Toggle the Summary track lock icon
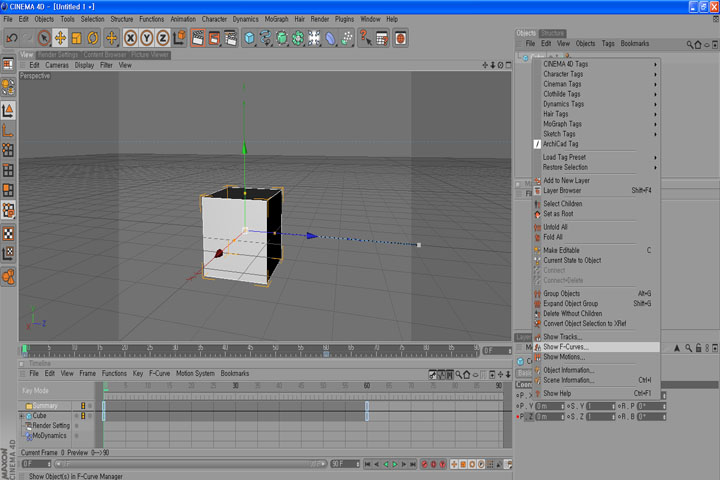 pyautogui.click(x=83, y=406)
